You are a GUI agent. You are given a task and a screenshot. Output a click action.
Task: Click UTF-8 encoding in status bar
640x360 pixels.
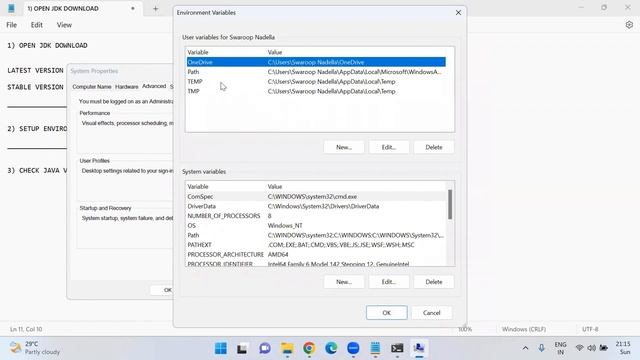click(x=590, y=329)
